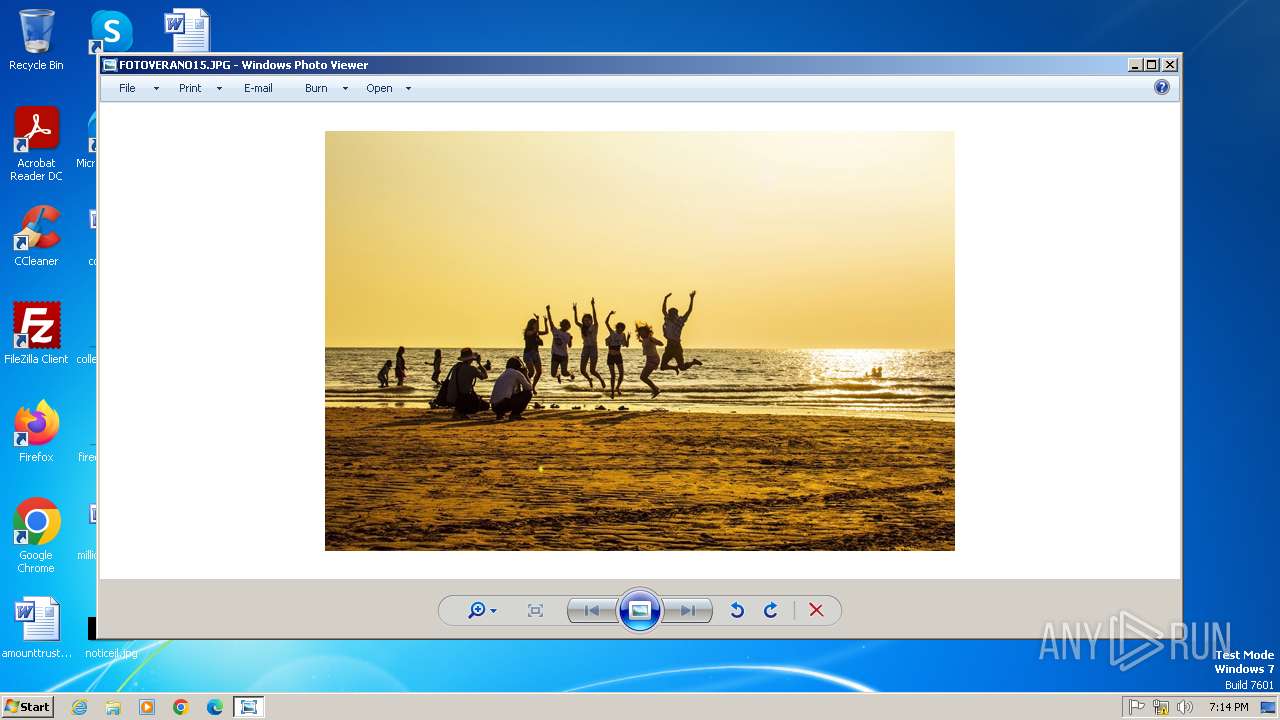Advance to the next photo
The height and width of the screenshot is (720, 1280).
[688, 610]
